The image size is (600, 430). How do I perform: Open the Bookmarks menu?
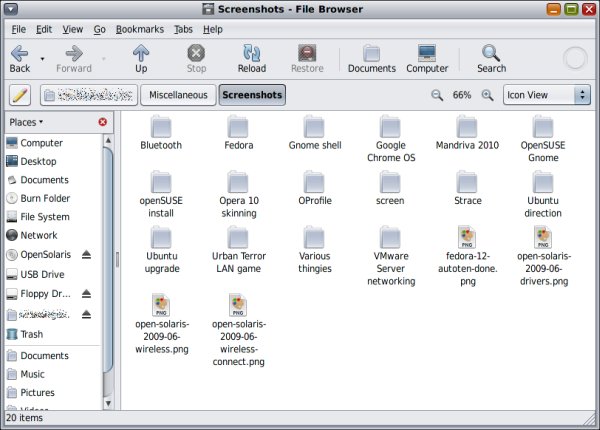click(139, 29)
